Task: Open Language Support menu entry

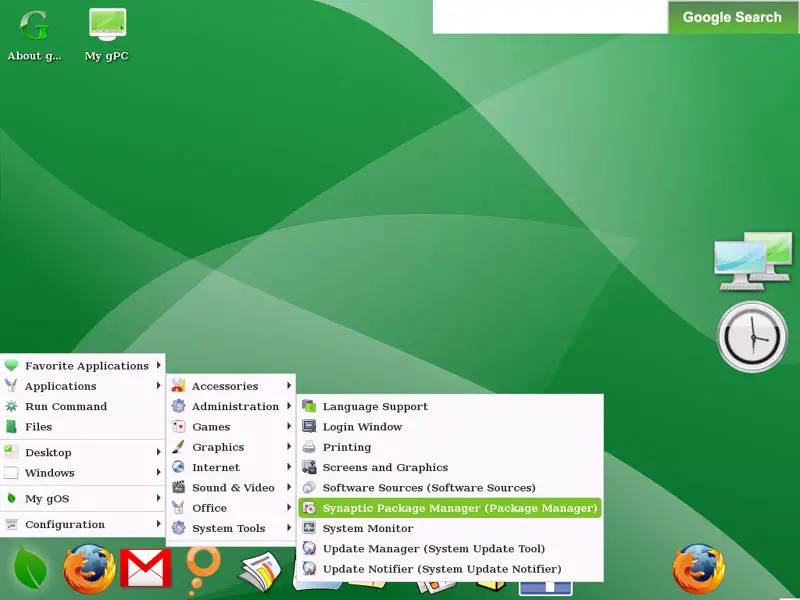Action: [x=450, y=406]
